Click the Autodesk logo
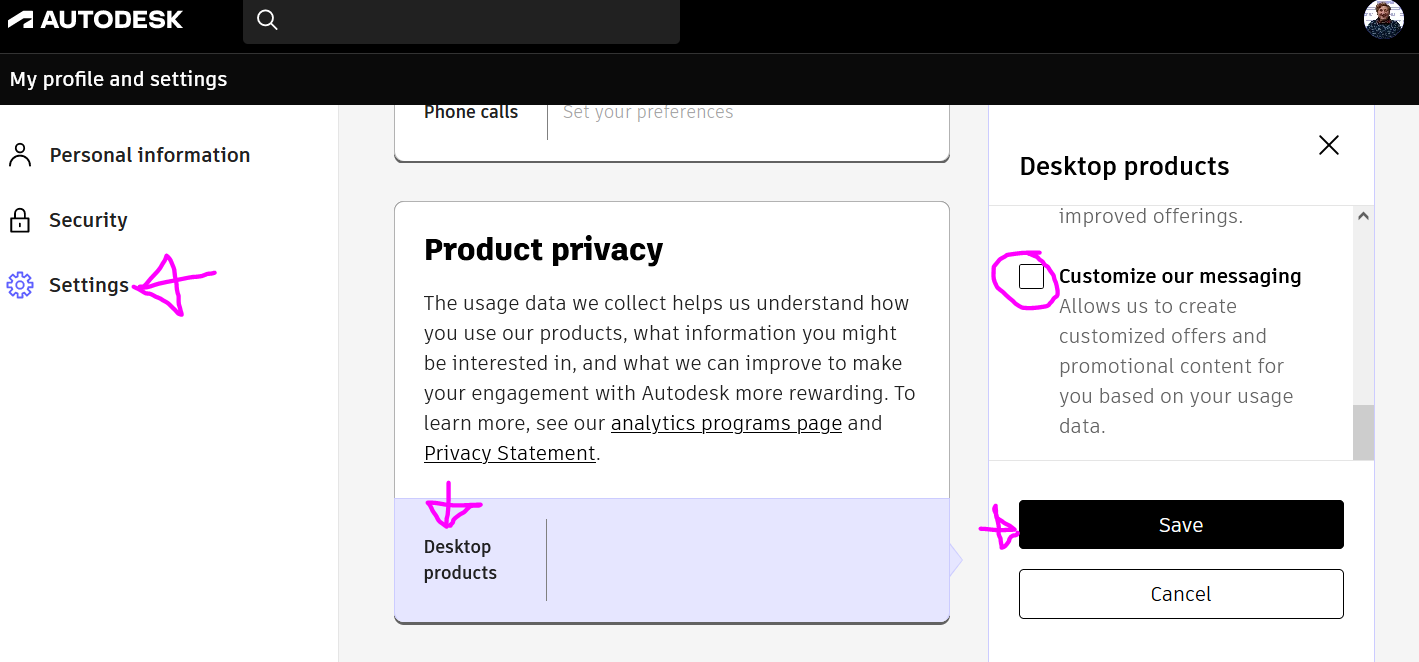 point(95,19)
